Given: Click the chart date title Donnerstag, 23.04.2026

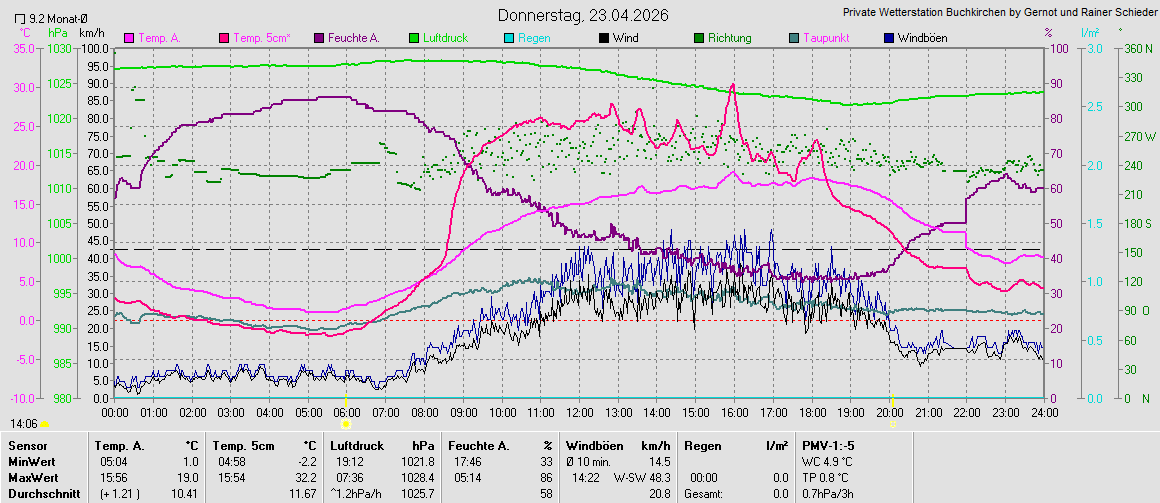Looking at the screenshot, I should (x=583, y=15).
